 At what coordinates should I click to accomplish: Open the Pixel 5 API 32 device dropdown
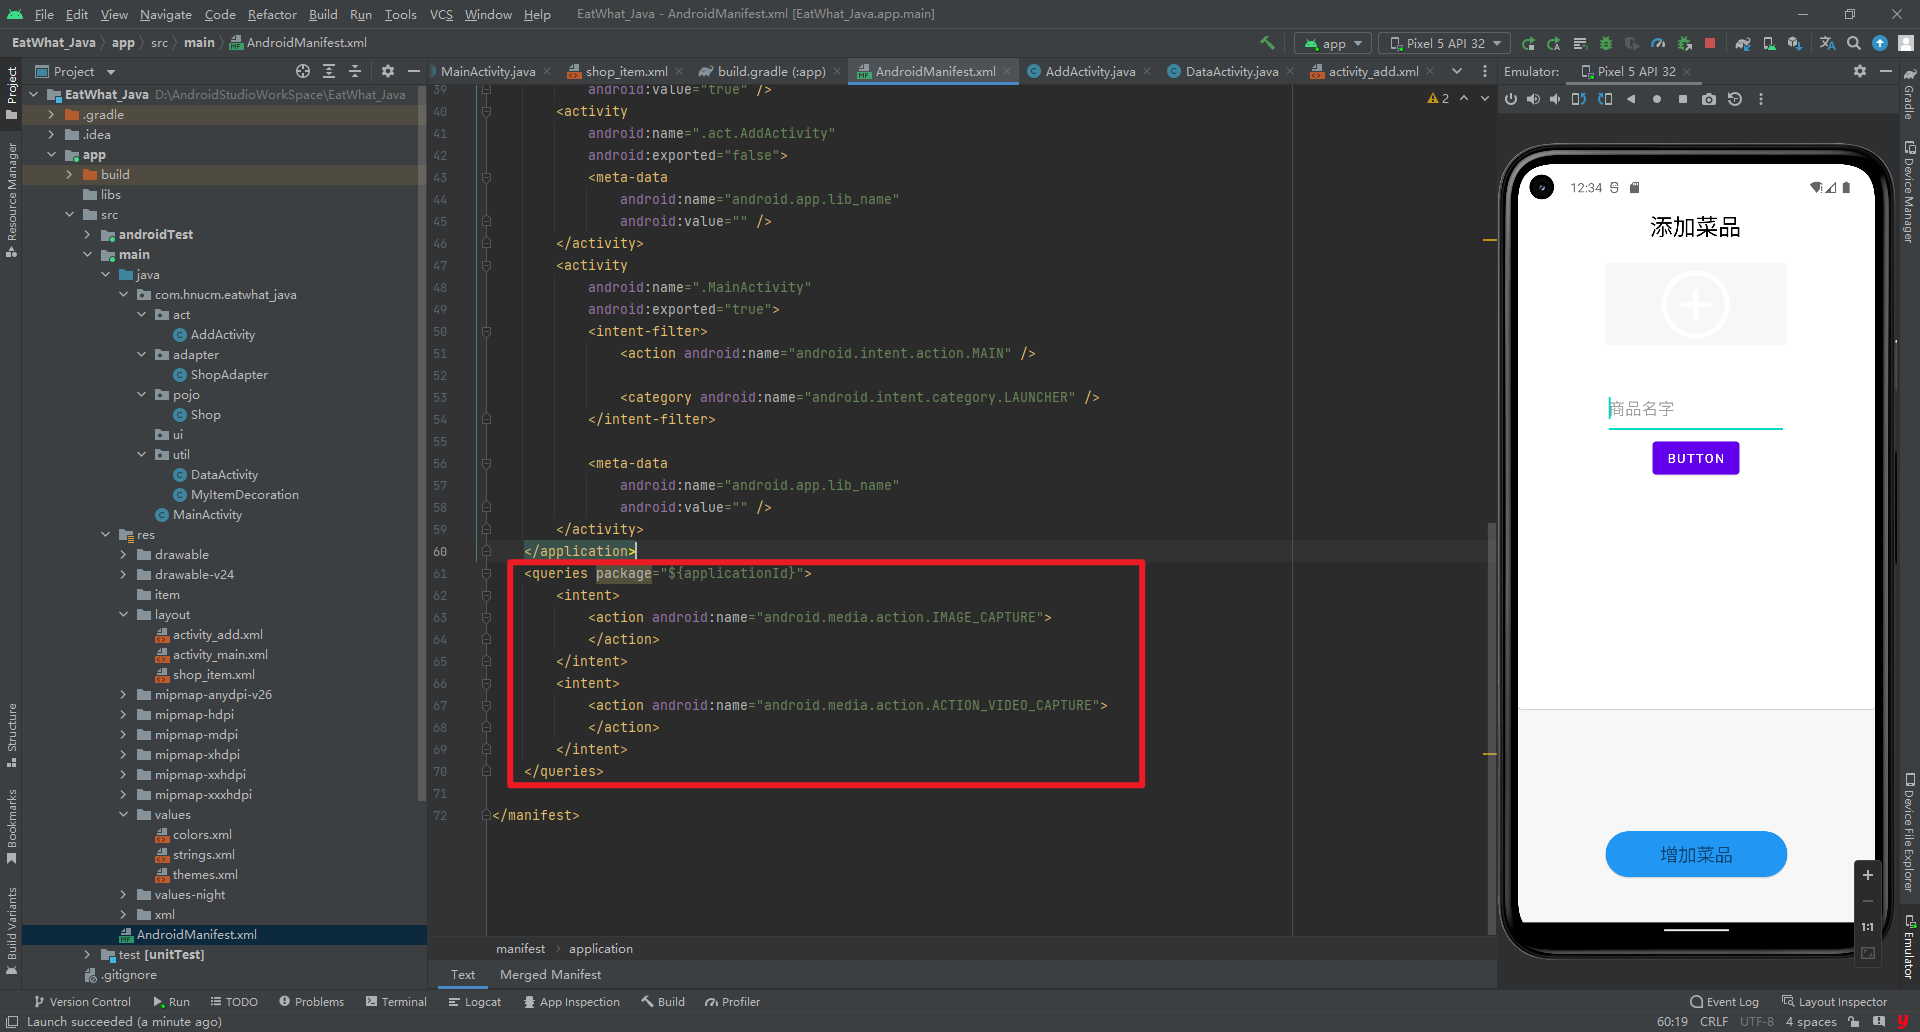(1445, 43)
